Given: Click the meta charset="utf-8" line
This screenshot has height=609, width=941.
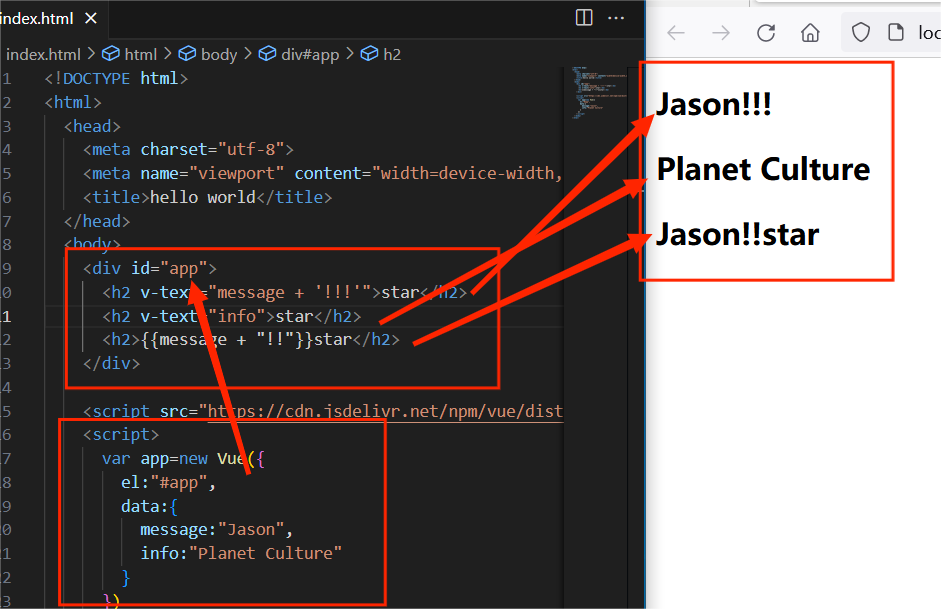Looking at the screenshot, I should click(x=188, y=149).
